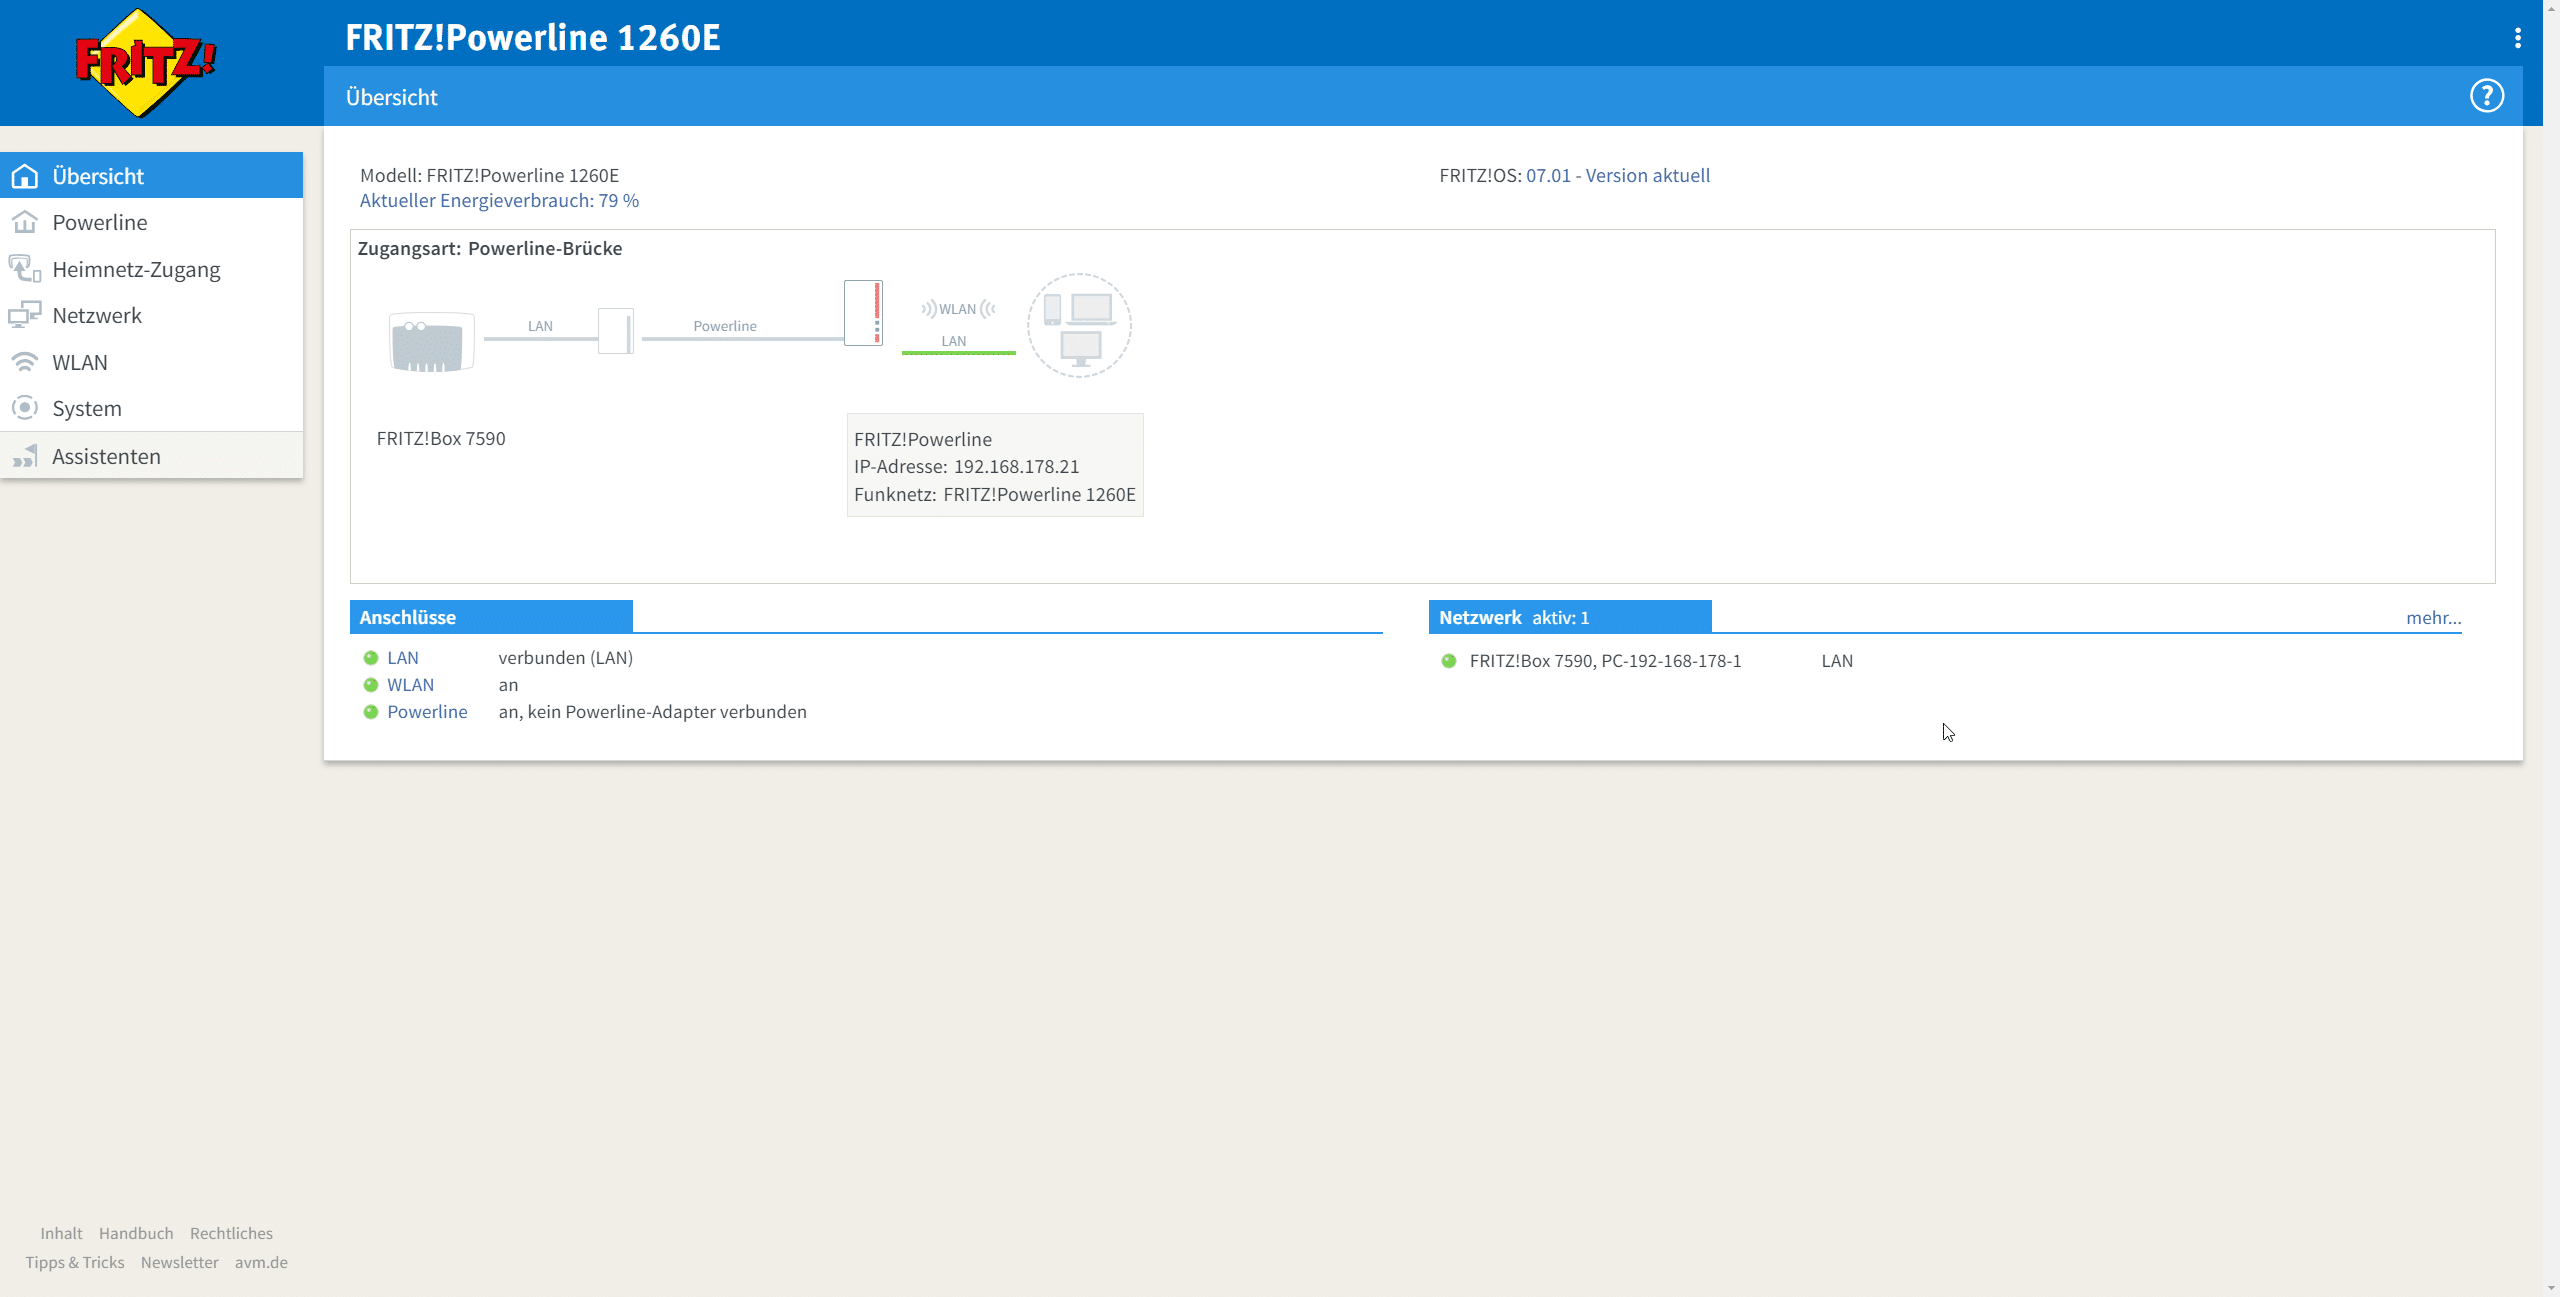
Task: Click the connected devices circle graphic
Action: [1079, 325]
